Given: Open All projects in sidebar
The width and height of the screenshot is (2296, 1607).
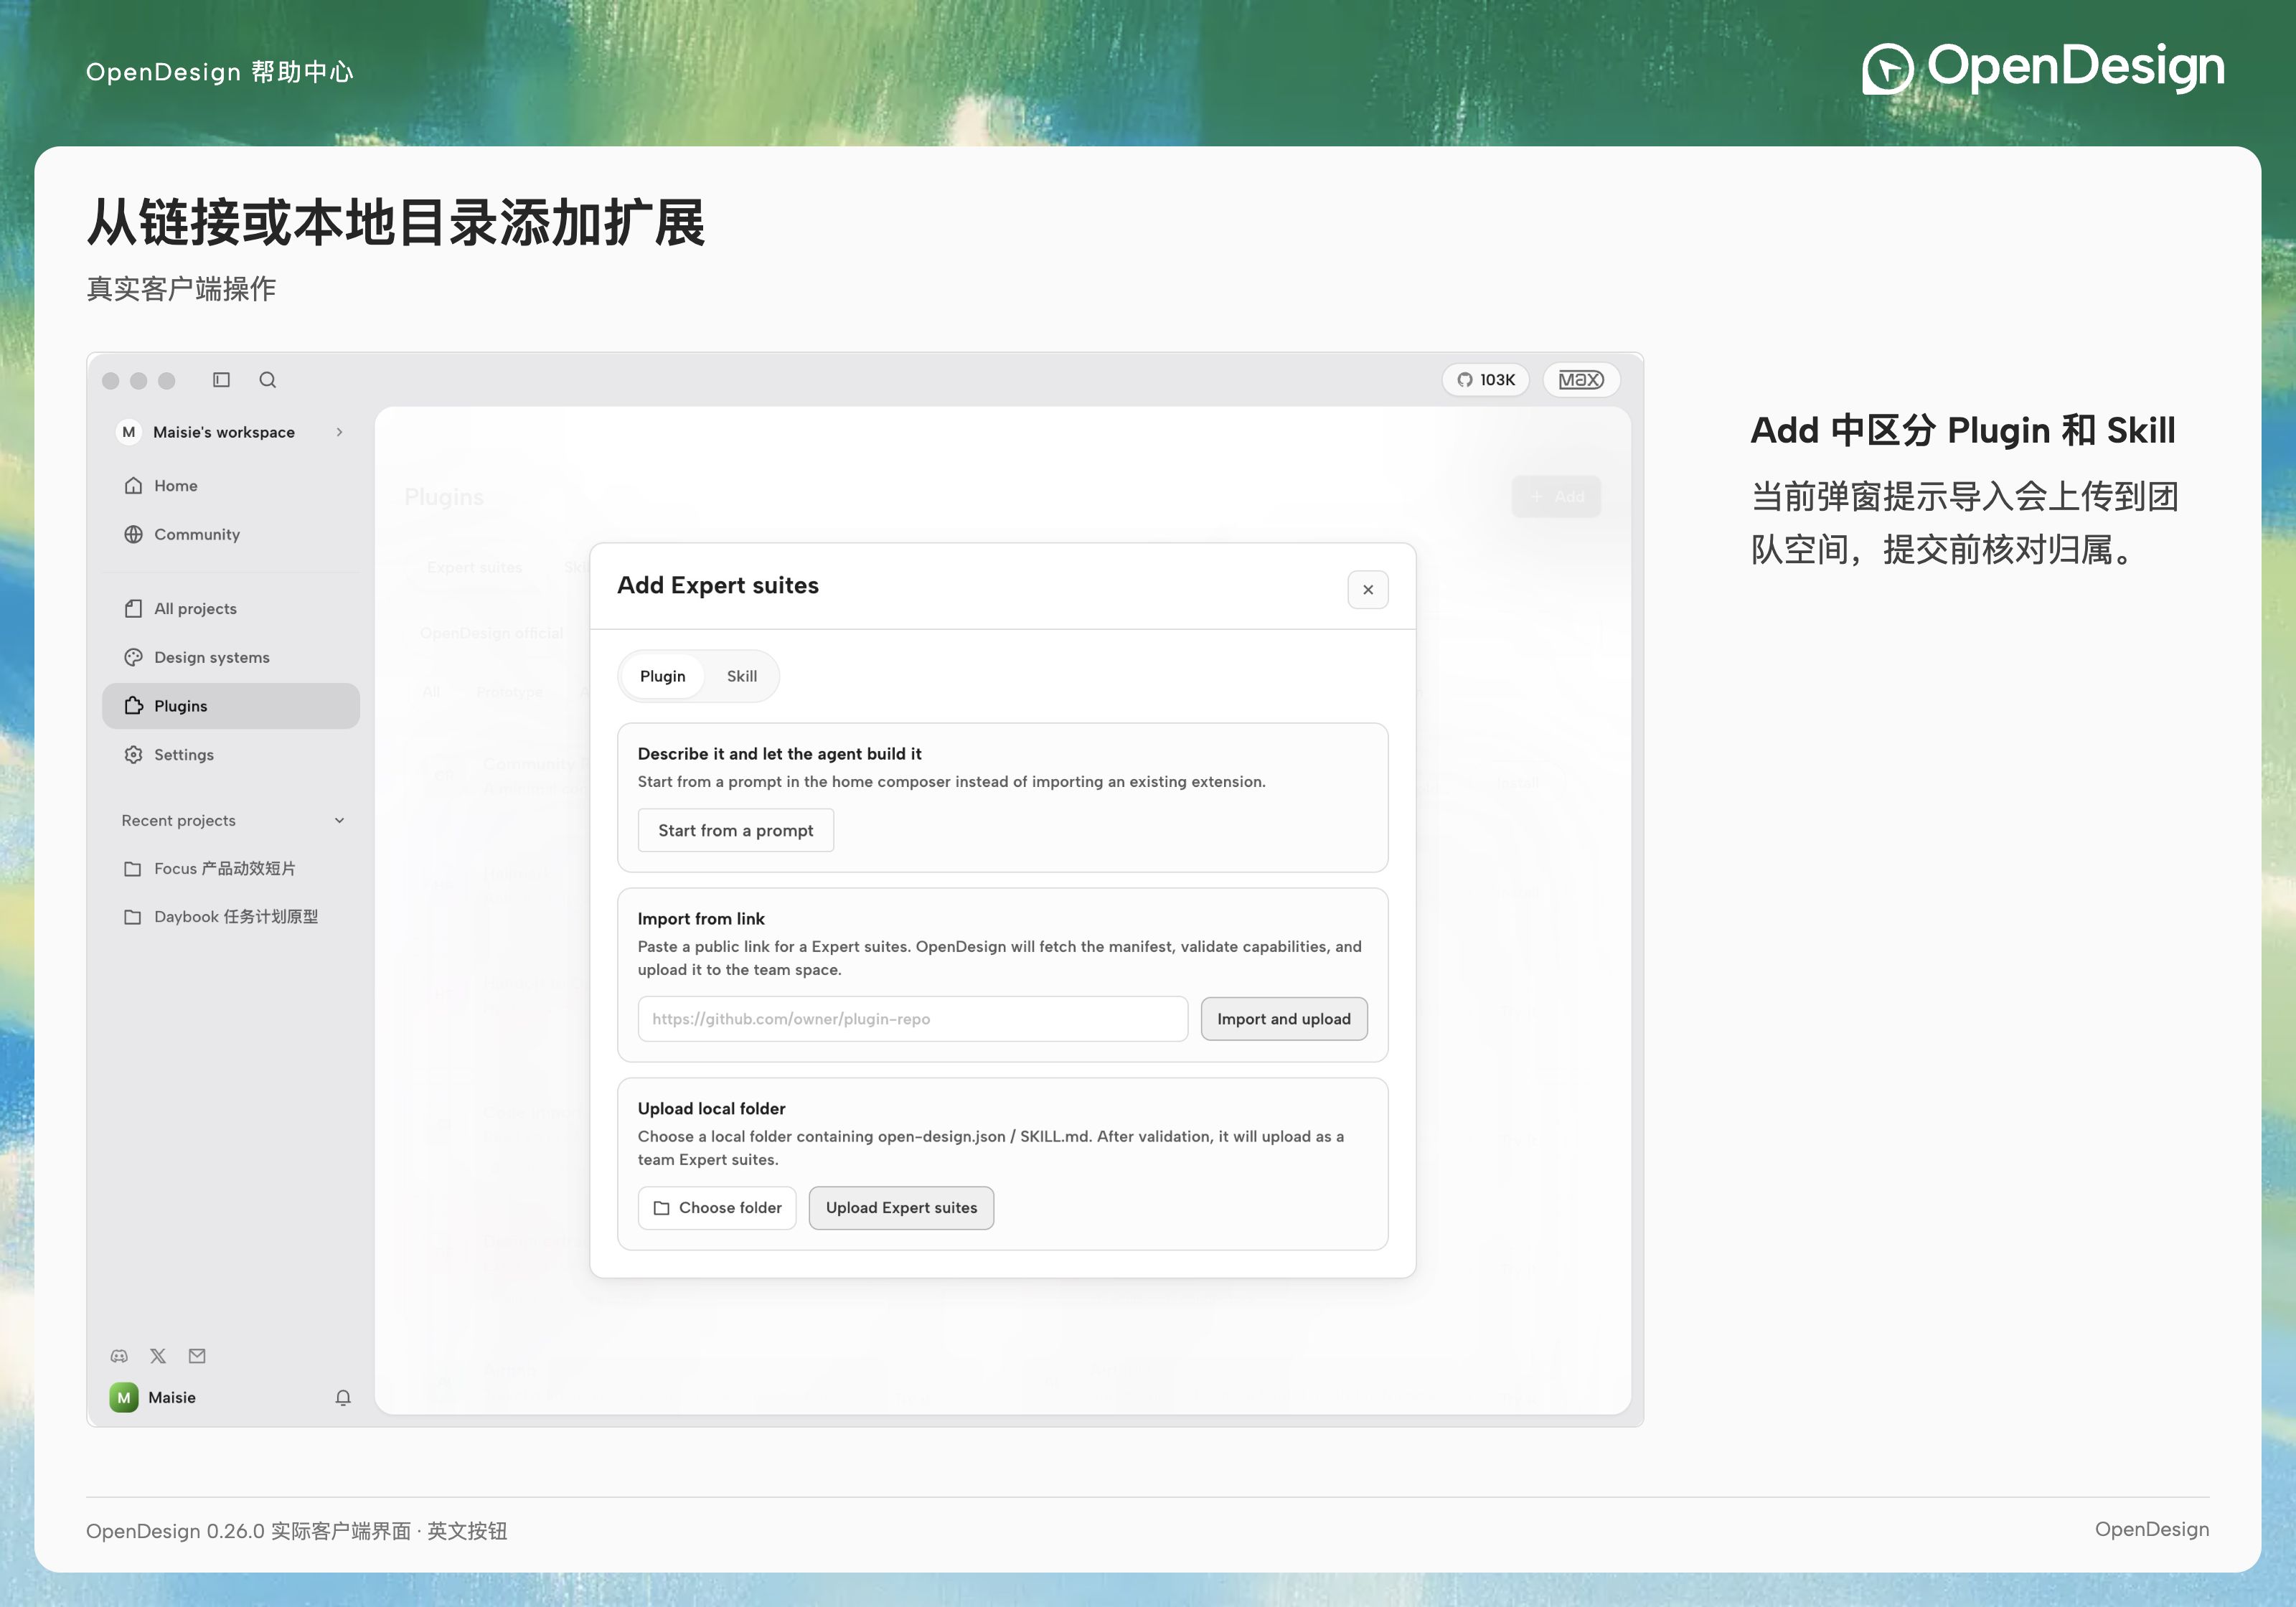Looking at the screenshot, I should pyautogui.click(x=231, y=609).
